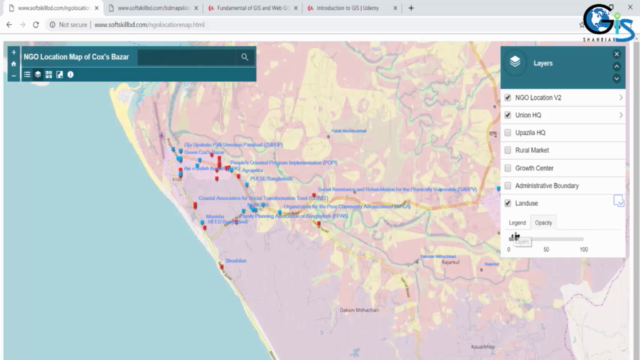This screenshot has width=640, height=360.
Task: Open the legend list tool
Action: point(27,74)
